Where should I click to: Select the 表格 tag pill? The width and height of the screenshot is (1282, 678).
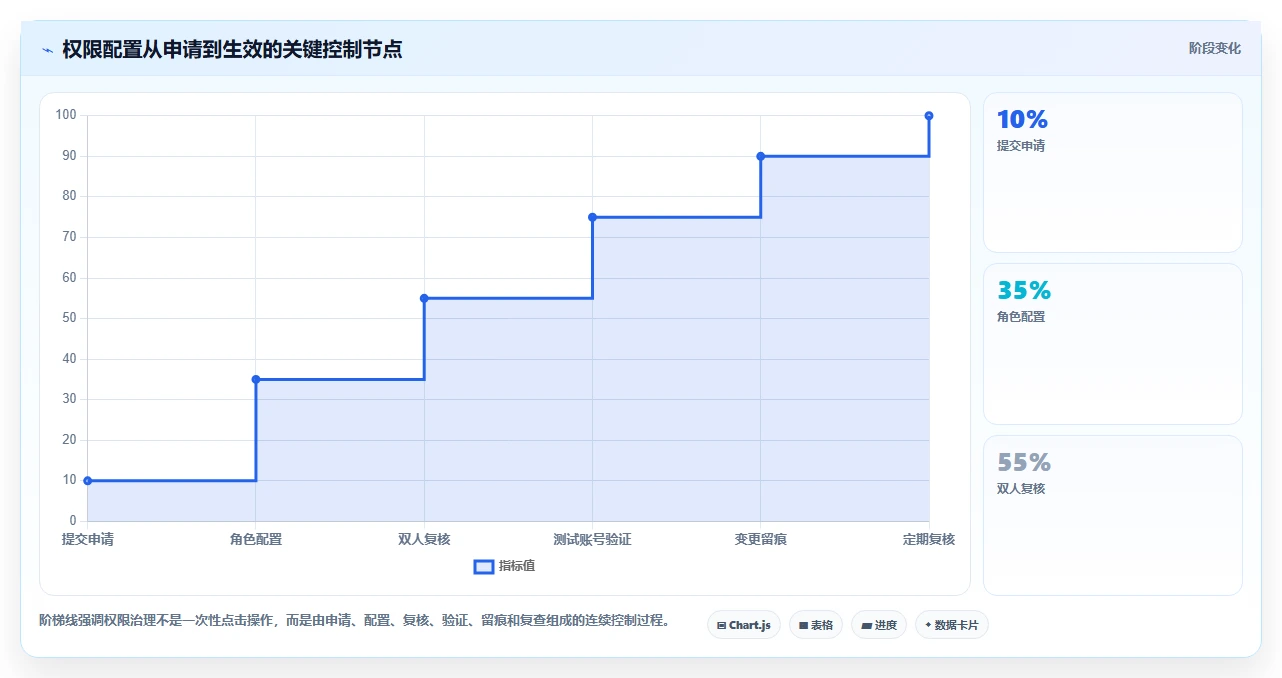(x=816, y=625)
